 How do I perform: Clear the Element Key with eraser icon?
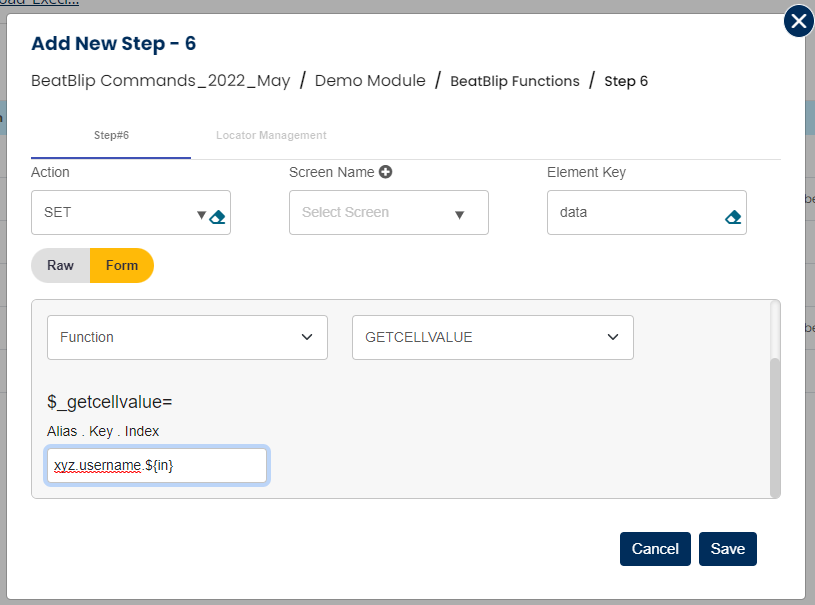(x=732, y=216)
